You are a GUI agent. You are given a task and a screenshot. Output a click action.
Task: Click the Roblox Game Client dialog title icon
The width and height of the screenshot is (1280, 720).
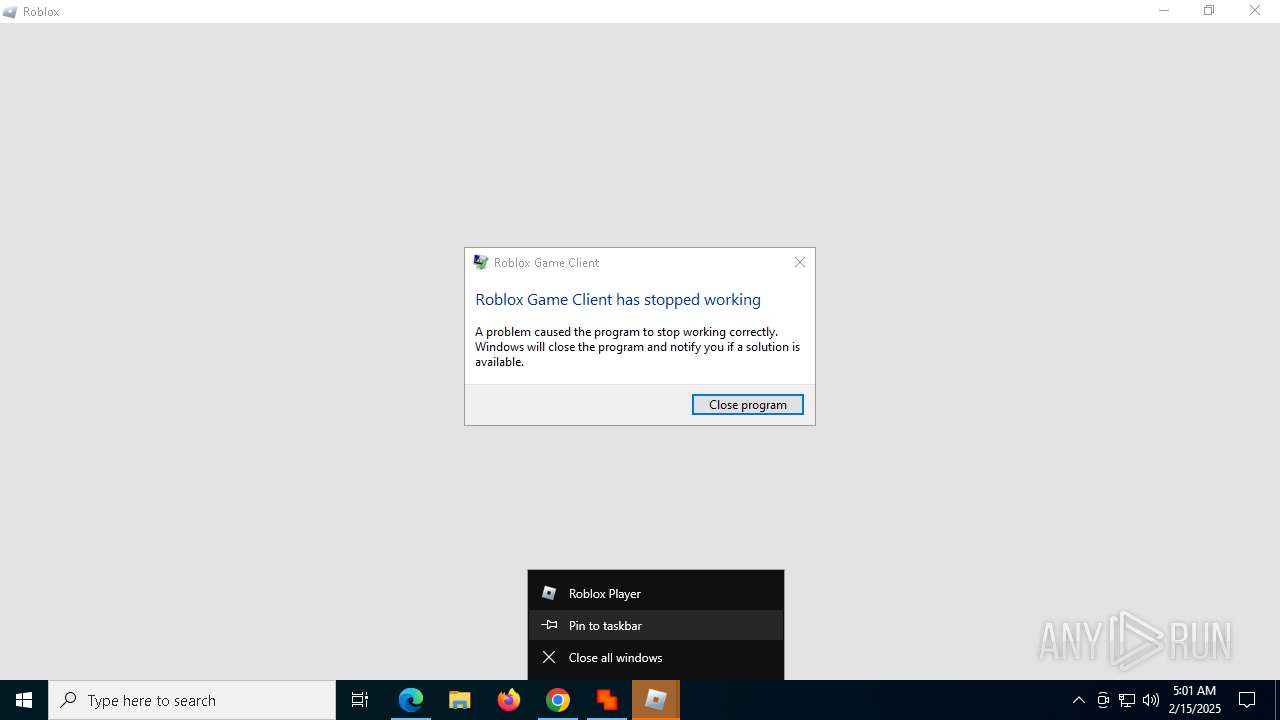pyautogui.click(x=481, y=262)
